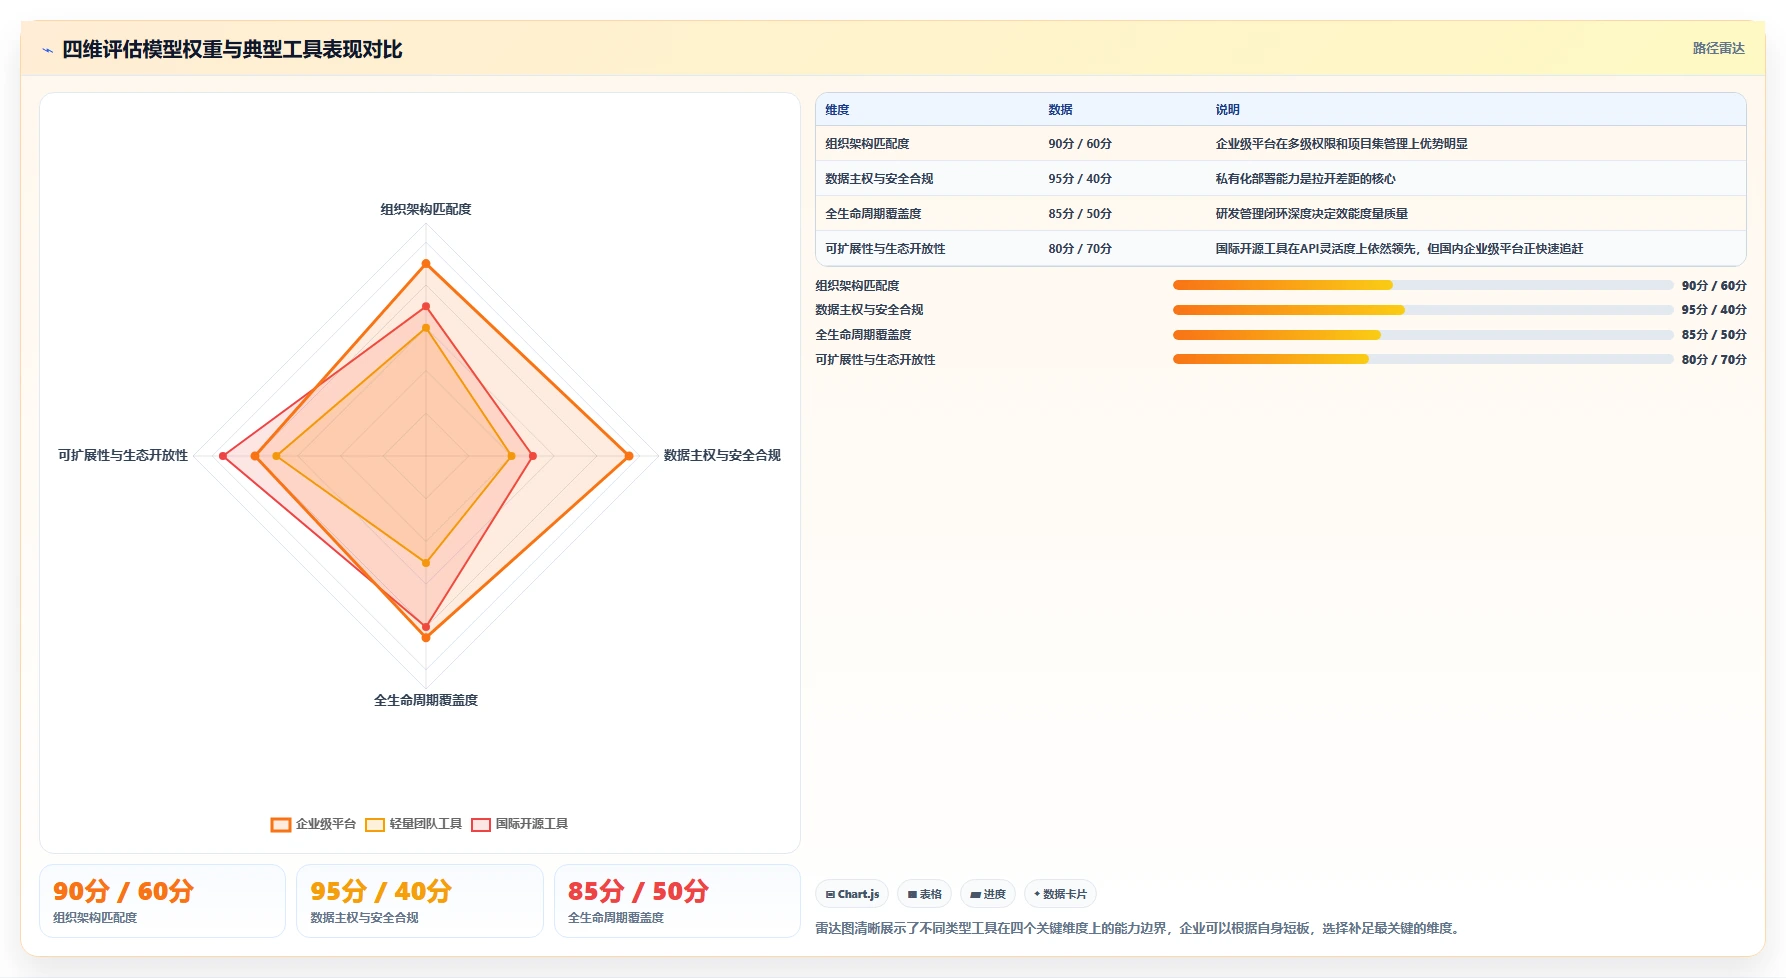Viewport: 1786px width, 978px height.
Task: Toggle the 企业级平台 legend swatch
Action: (x=281, y=825)
